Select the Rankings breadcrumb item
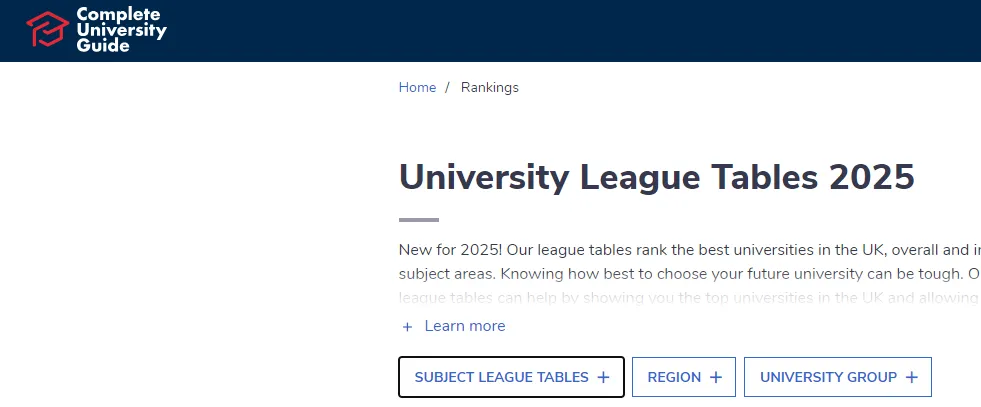Image resolution: width=981 pixels, height=407 pixels. tap(490, 88)
